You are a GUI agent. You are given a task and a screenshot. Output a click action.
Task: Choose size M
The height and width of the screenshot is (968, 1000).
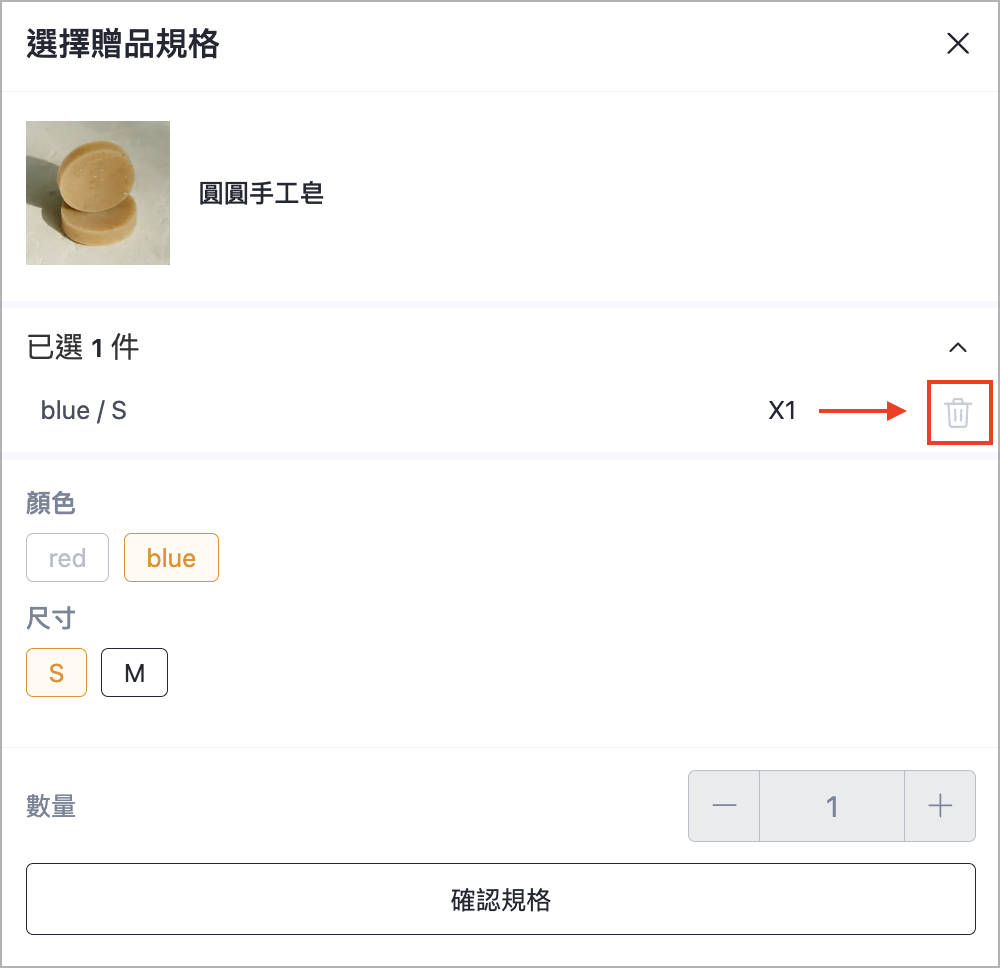(135, 673)
